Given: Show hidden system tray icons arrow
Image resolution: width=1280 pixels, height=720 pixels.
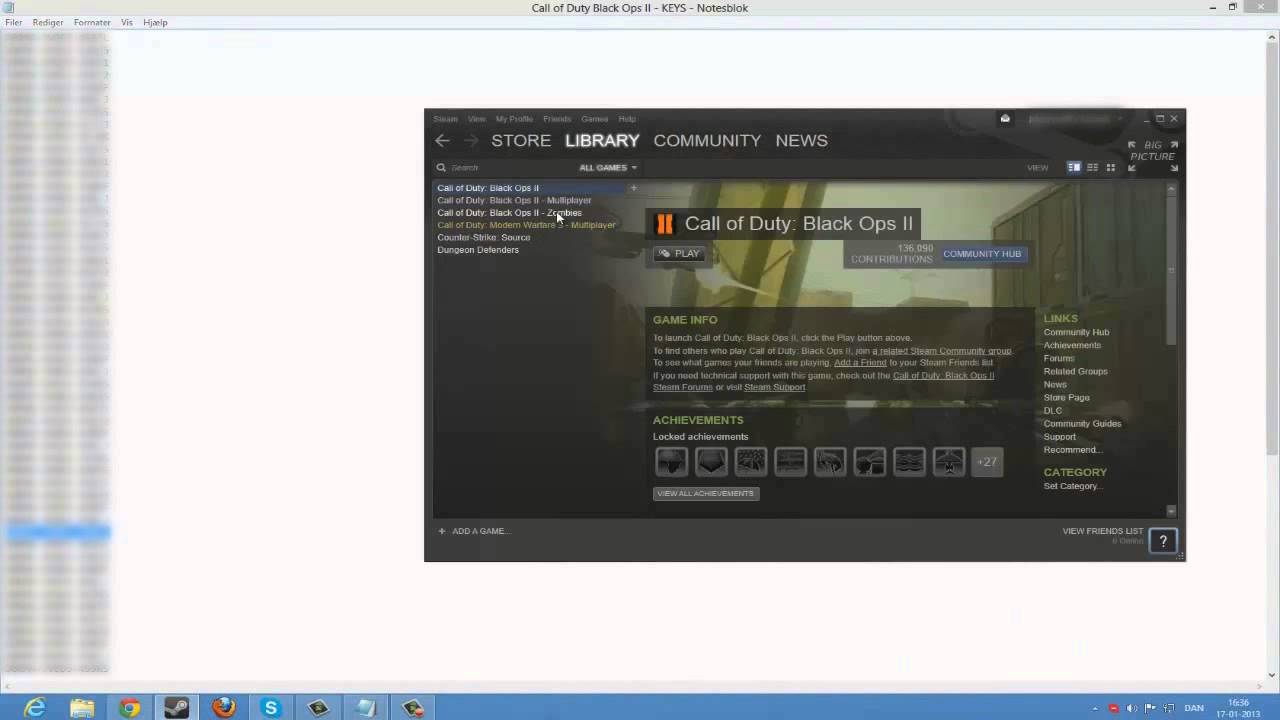Looking at the screenshot, I should tap(1095, 708).
